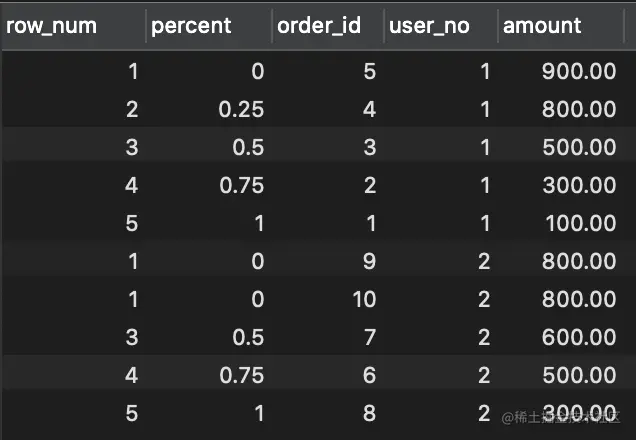Click order_id cell showing 8
This screenshot has width=636, height=440.
370,414
